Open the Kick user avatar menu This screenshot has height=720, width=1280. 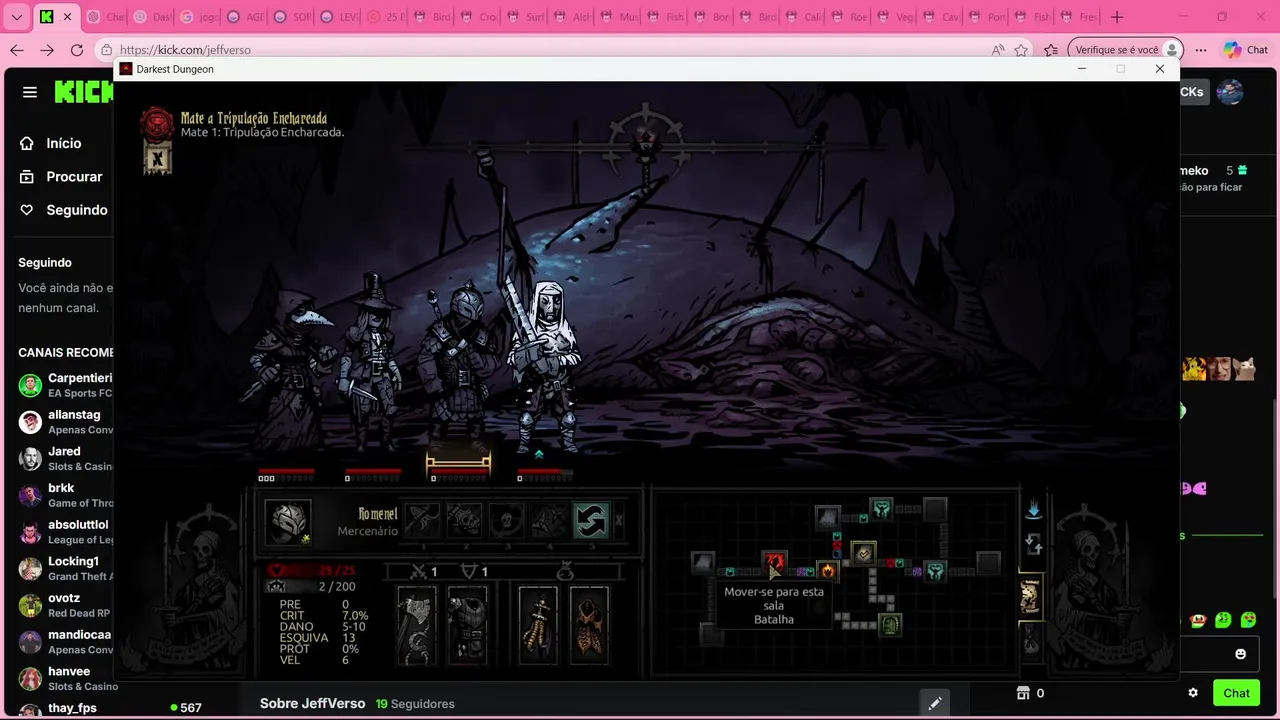[1230, 92]
